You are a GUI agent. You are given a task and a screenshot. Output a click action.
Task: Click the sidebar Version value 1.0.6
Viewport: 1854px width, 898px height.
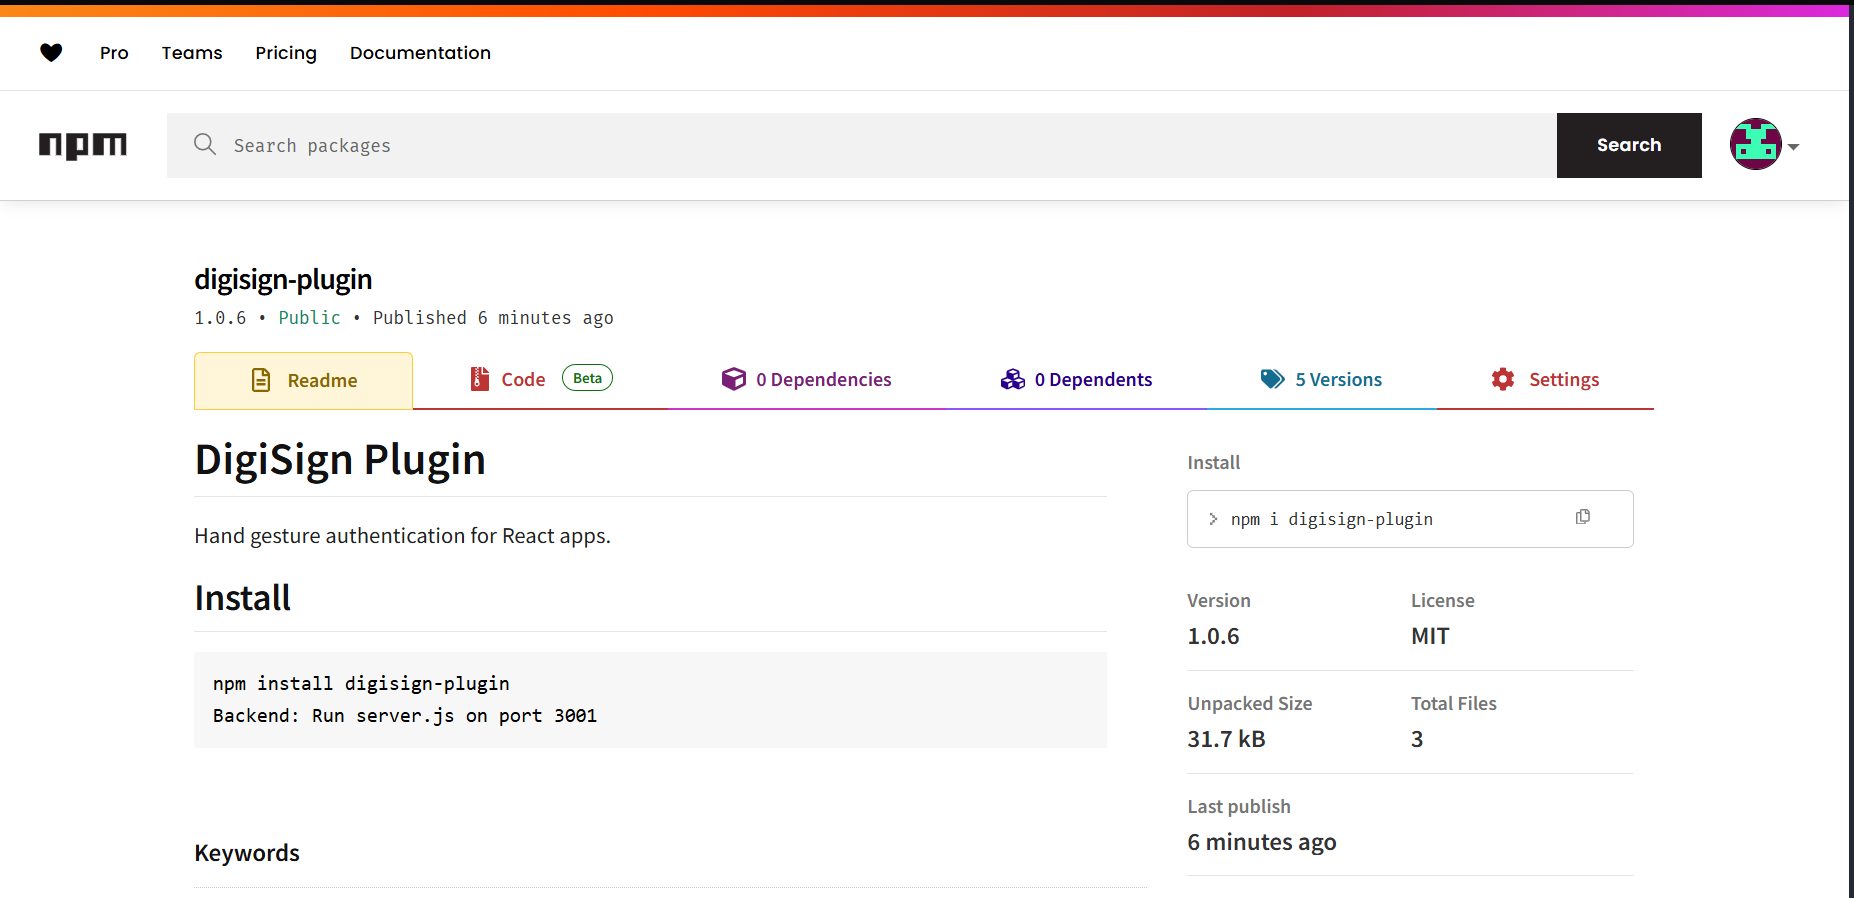1213,636
